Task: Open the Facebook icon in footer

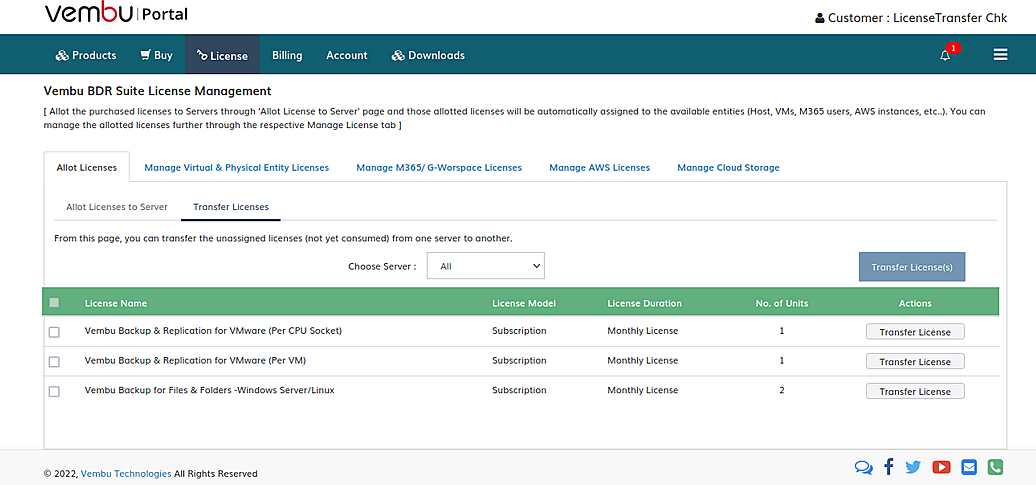Action: tap(889, 467)
